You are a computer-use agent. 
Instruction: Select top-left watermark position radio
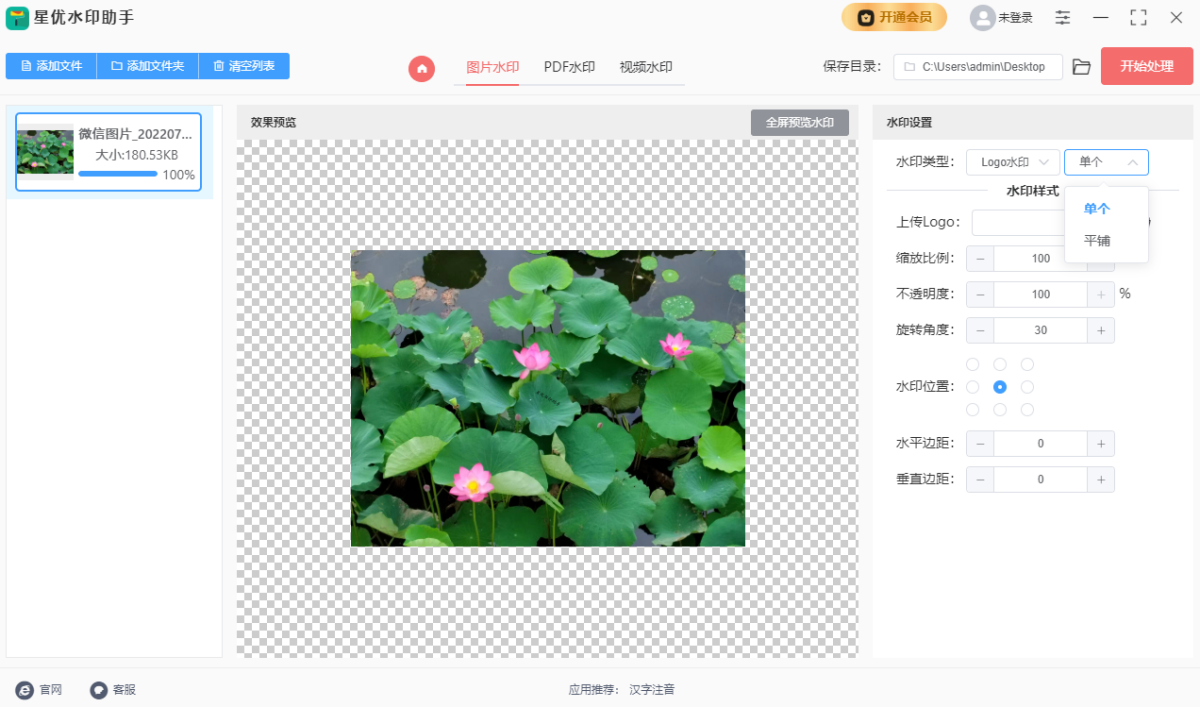tap(972, 364)
